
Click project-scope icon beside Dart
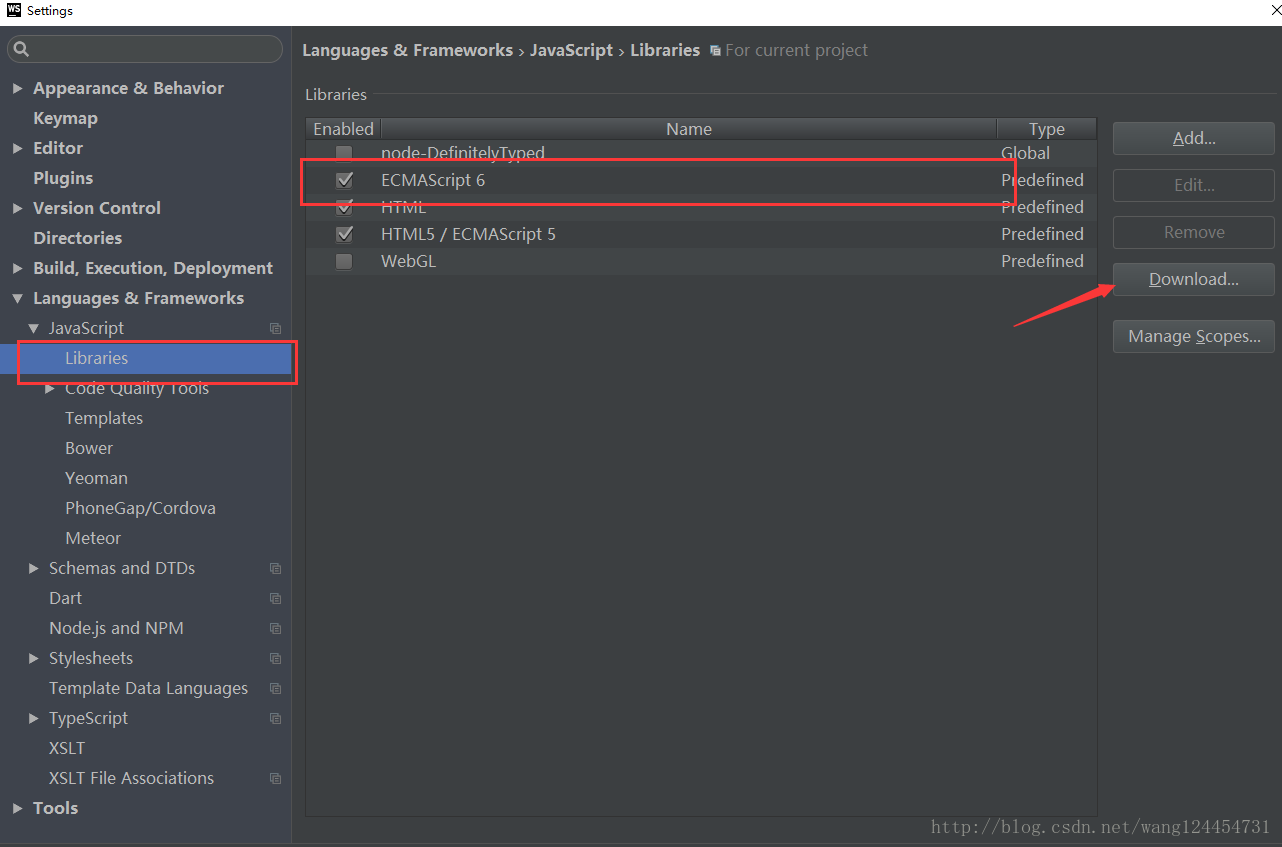pyautogui.click(x=276, y=599)
